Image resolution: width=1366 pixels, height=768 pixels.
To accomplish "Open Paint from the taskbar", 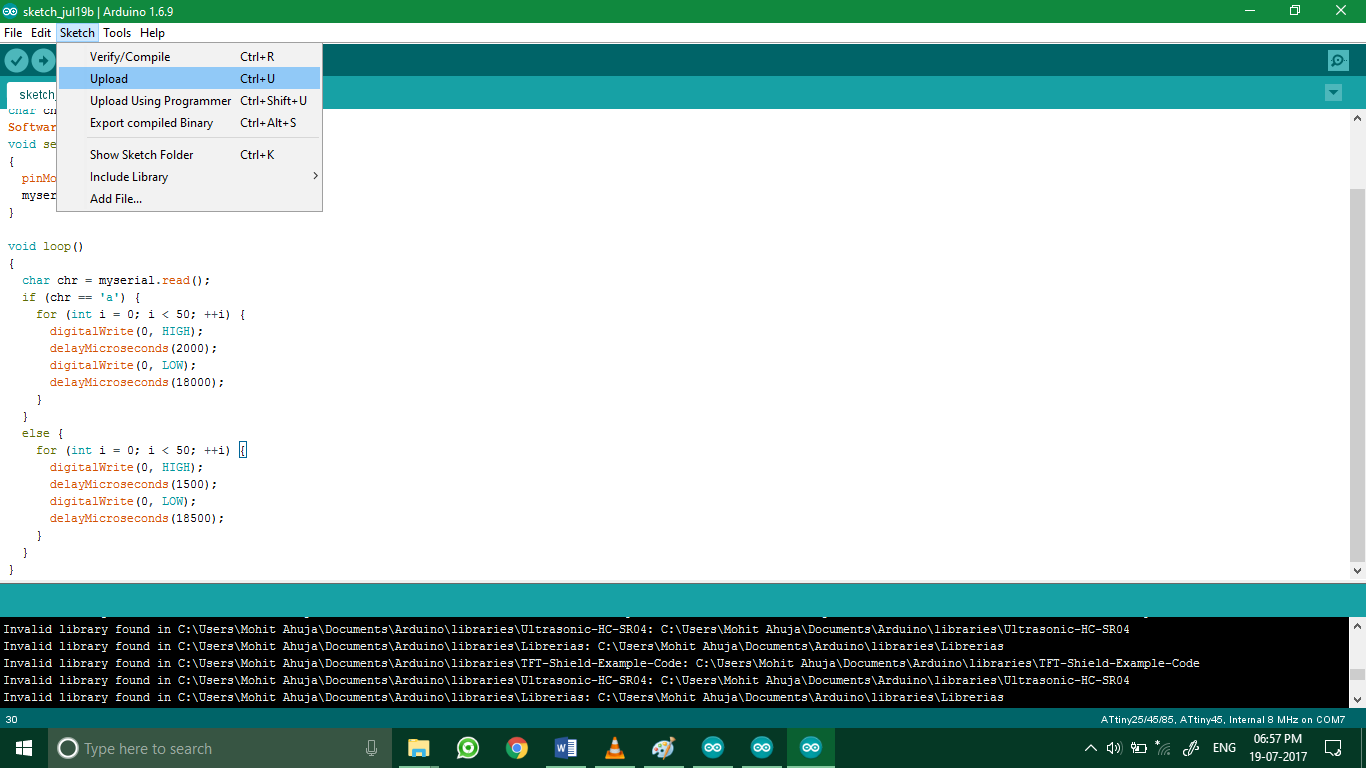I will point(663,748).
